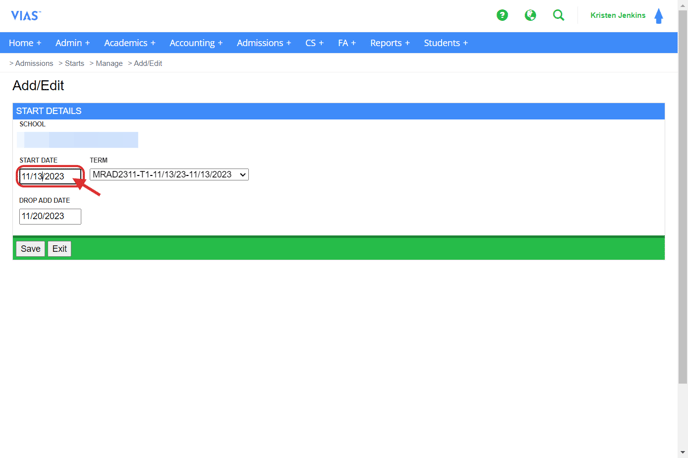Image resolution: width=688 pixels, height=458 pixels.
Task: Click the Drop Add Date field
Action: [x=49, y=216]
